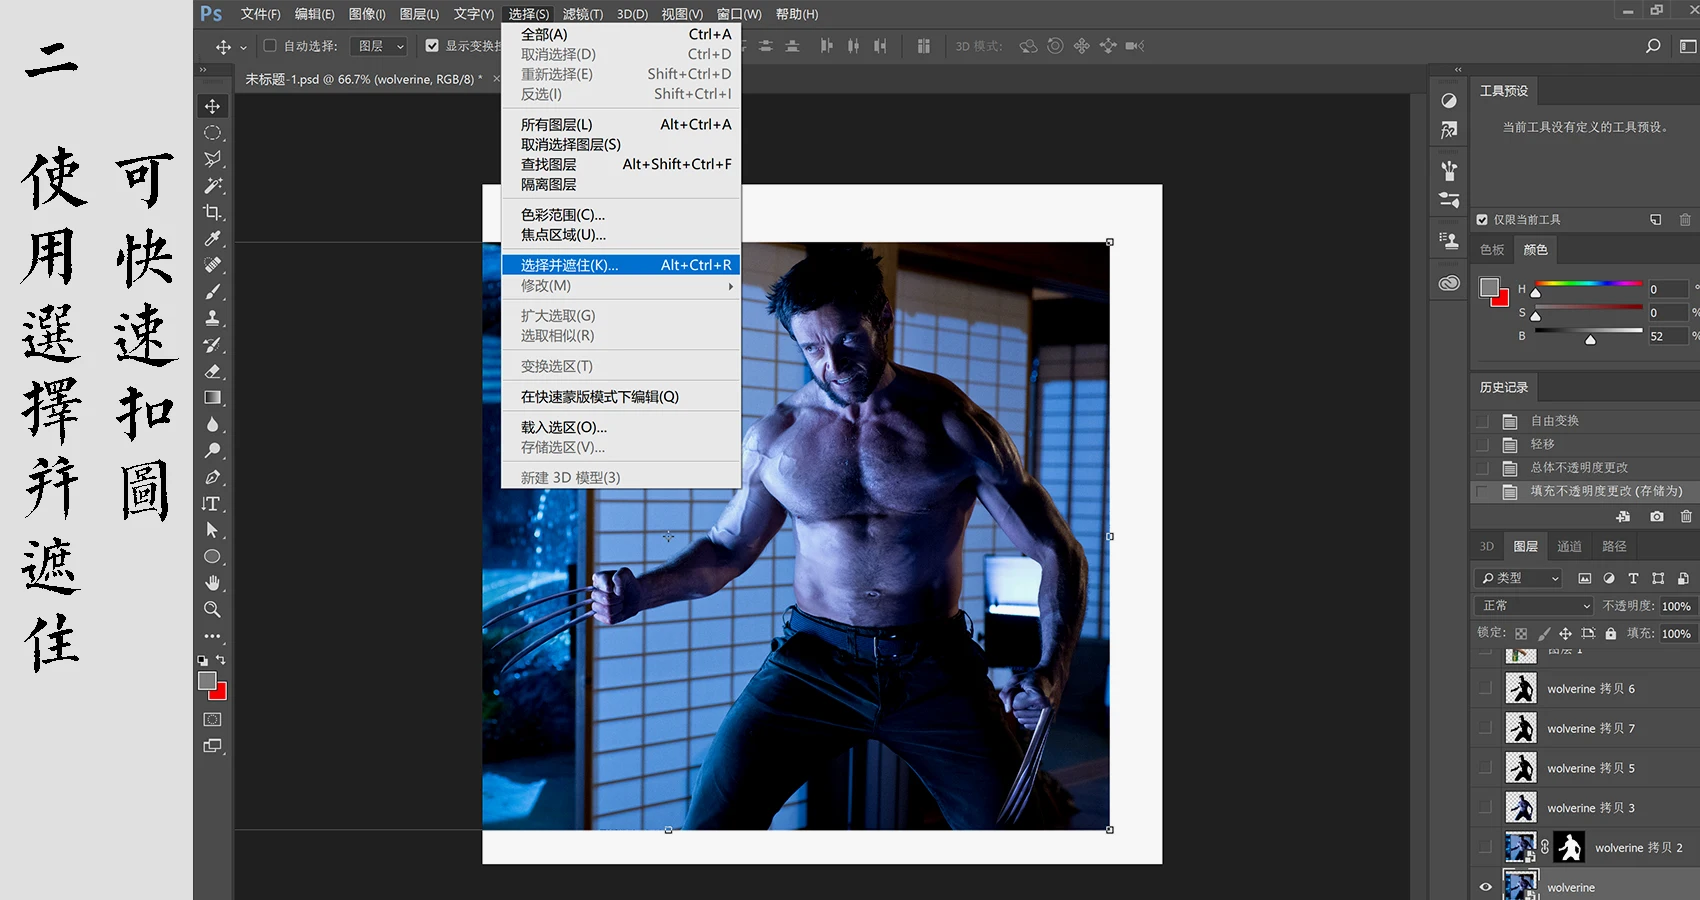Screen dimensions: 1700x900
Task: Select the Healing Brush tool
Action: coord(212,265)
